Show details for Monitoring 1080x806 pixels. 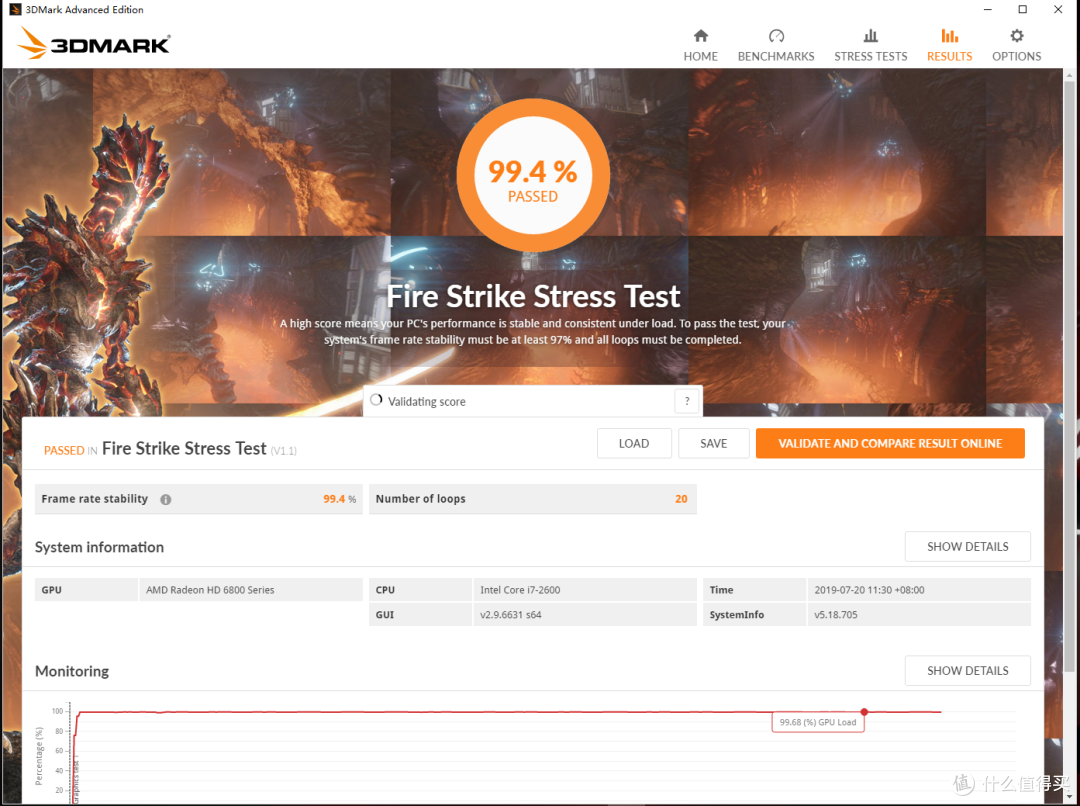(967, 670)
